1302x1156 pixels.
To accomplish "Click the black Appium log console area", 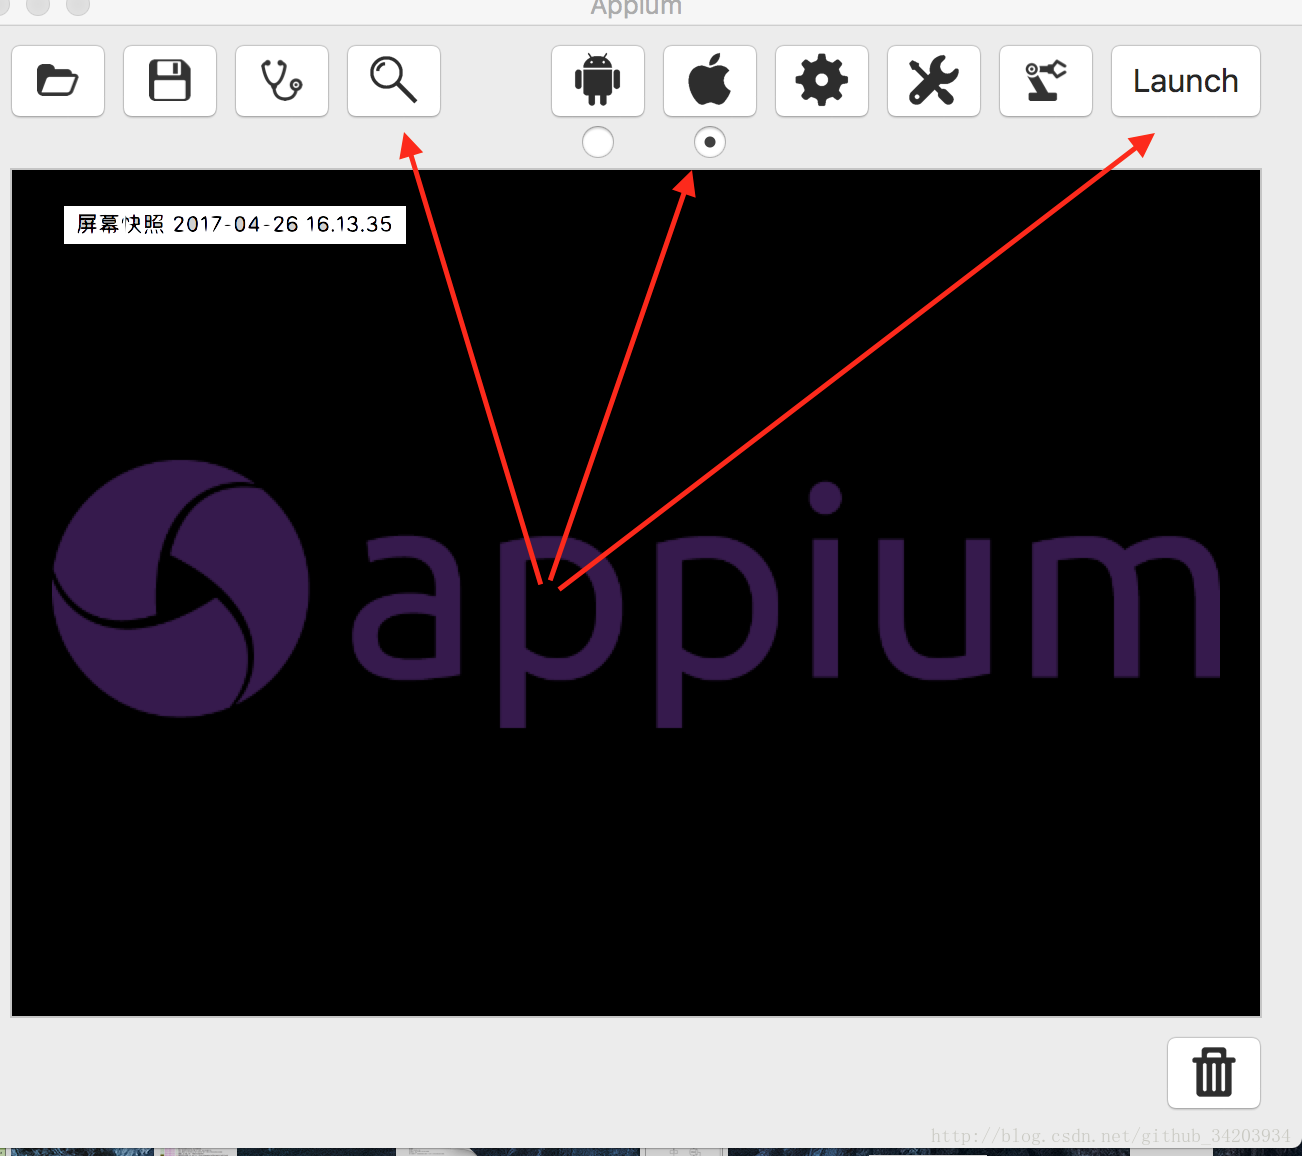I will click(x=636, y=593).
